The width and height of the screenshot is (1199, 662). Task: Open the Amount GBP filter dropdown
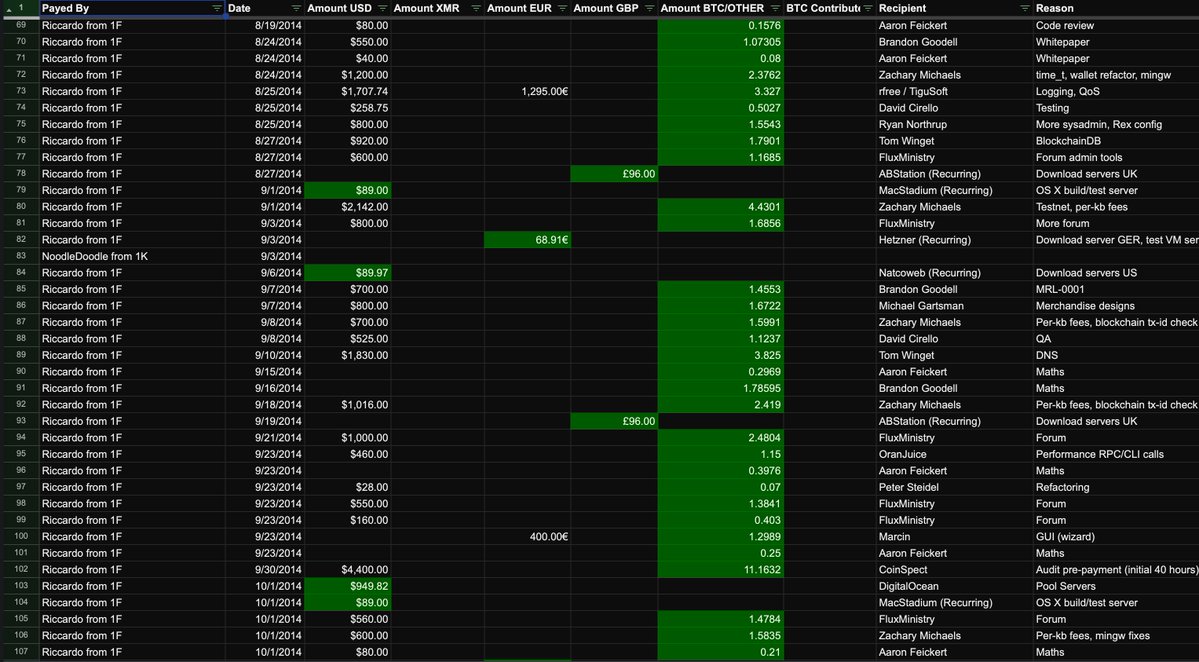point(649,8)
